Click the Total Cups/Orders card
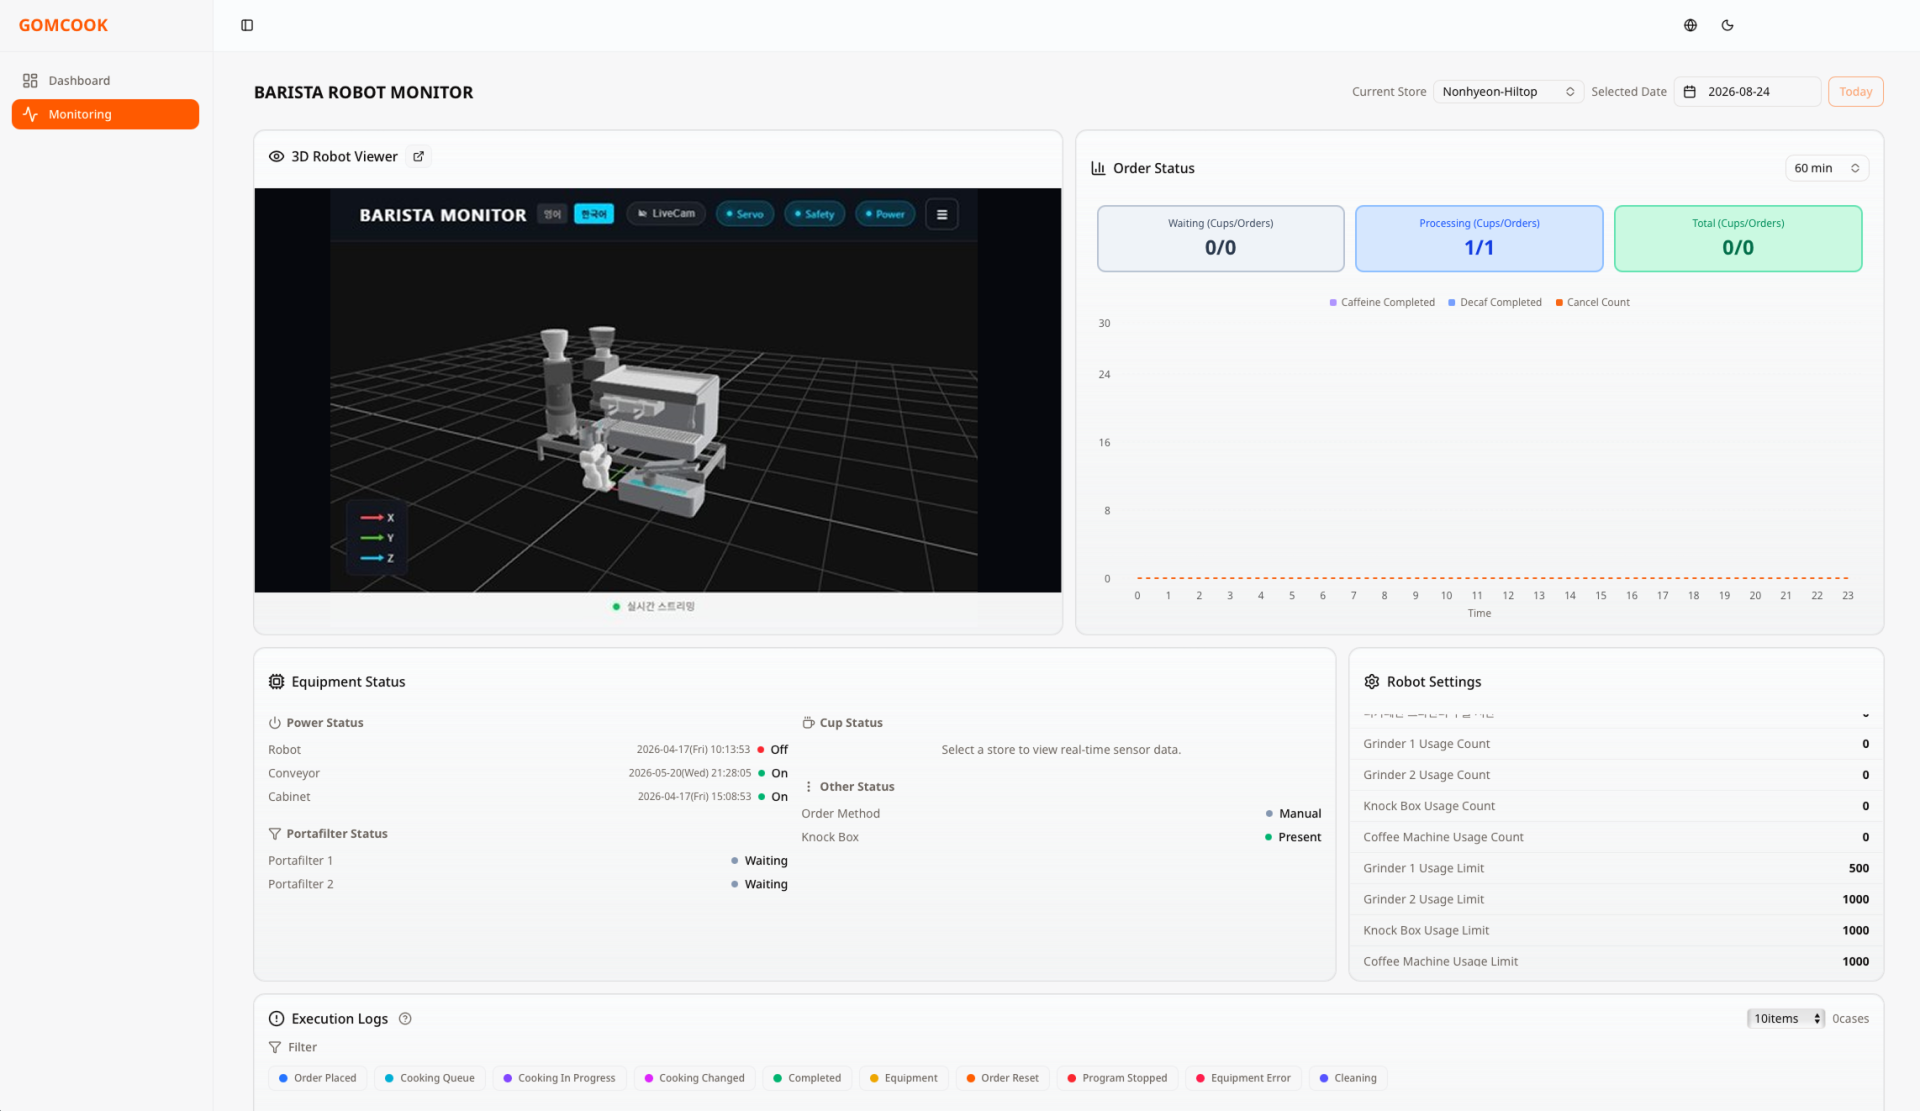The width and height of the screenshot is (1920, 1111). (x=1738, y=238)
